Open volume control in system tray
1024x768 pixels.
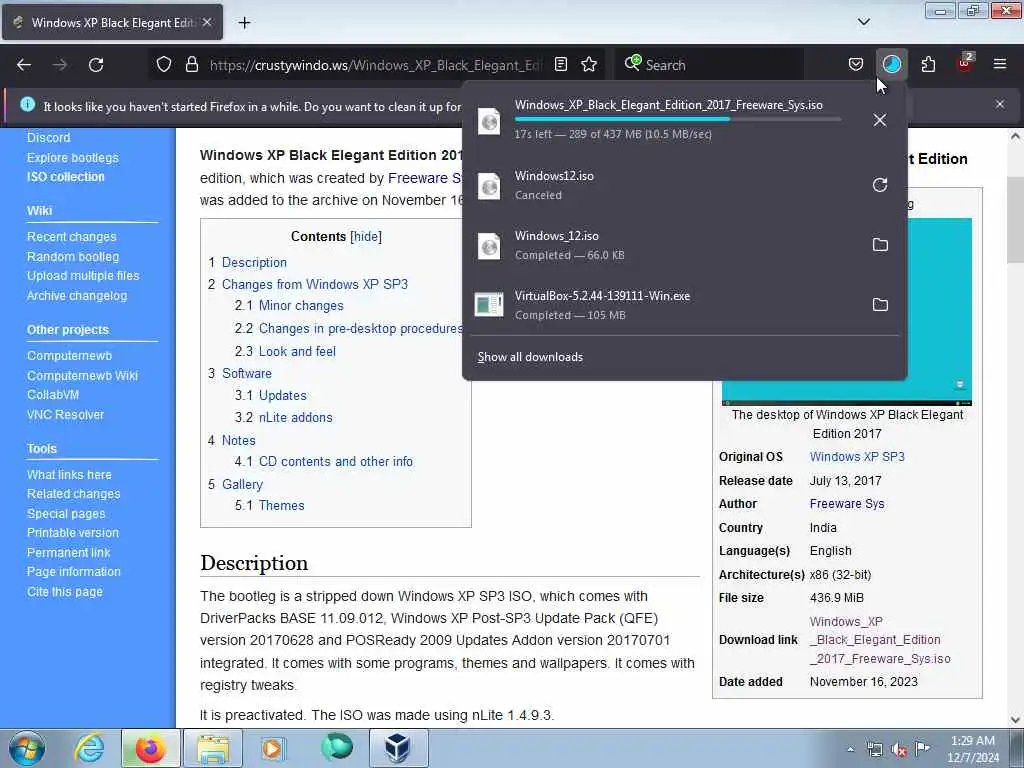coord(898,750)
